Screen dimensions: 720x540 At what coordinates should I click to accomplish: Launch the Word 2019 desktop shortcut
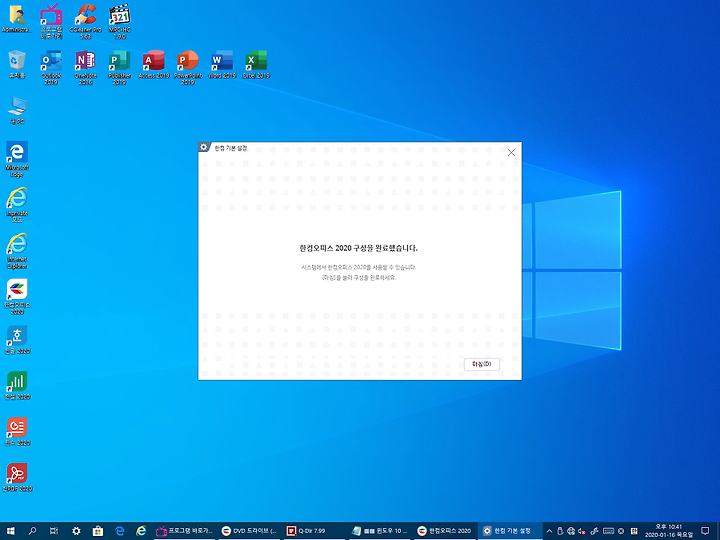222,64
